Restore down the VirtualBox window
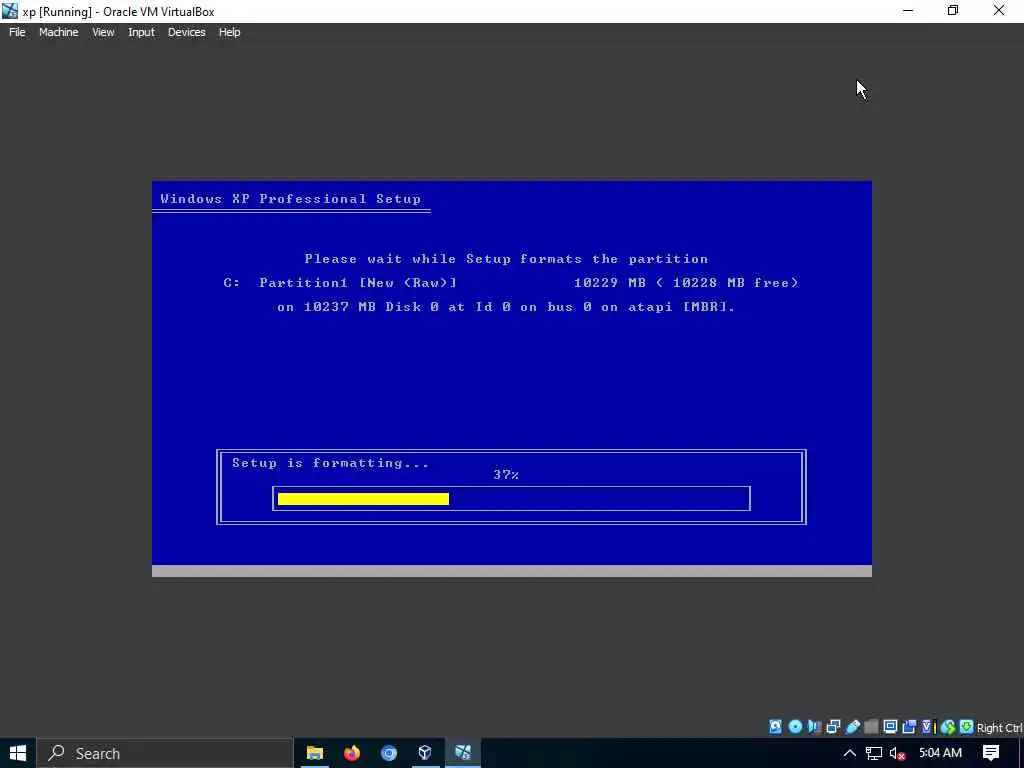The height and width of the screenshot is (768, 1024). pyautogui.click(x=953, y=11)
